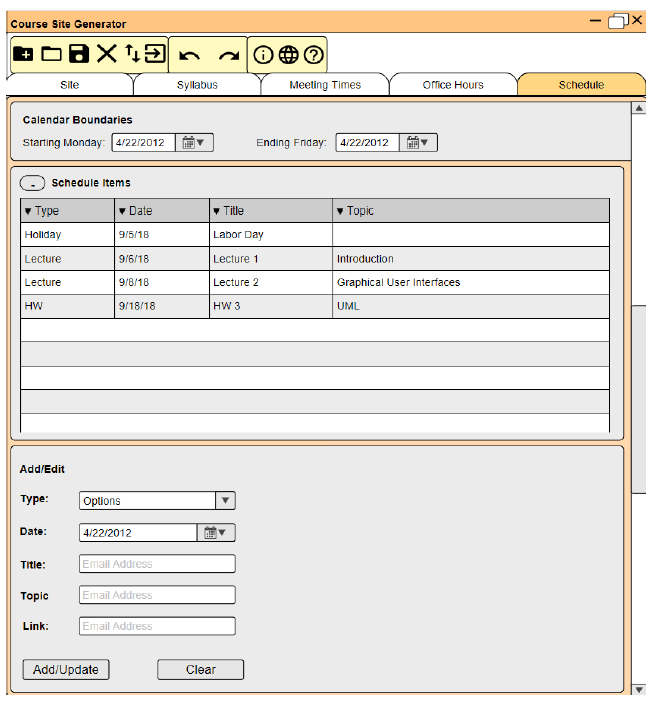This screenshot has height=702, width=660.
Task: Click the UML topic cell
Action: tap(471, 306)
